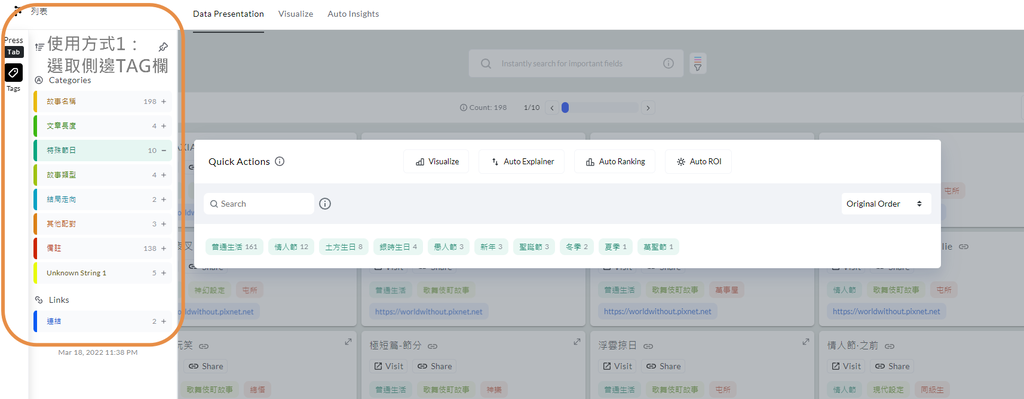Open the Original Order sort dropdown

tap(886, 204)
